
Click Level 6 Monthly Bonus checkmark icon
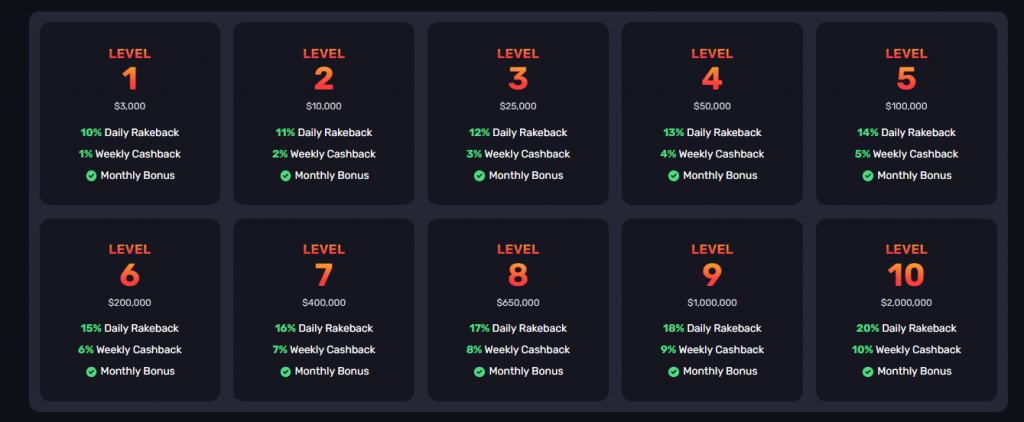[x=91, y=372]
